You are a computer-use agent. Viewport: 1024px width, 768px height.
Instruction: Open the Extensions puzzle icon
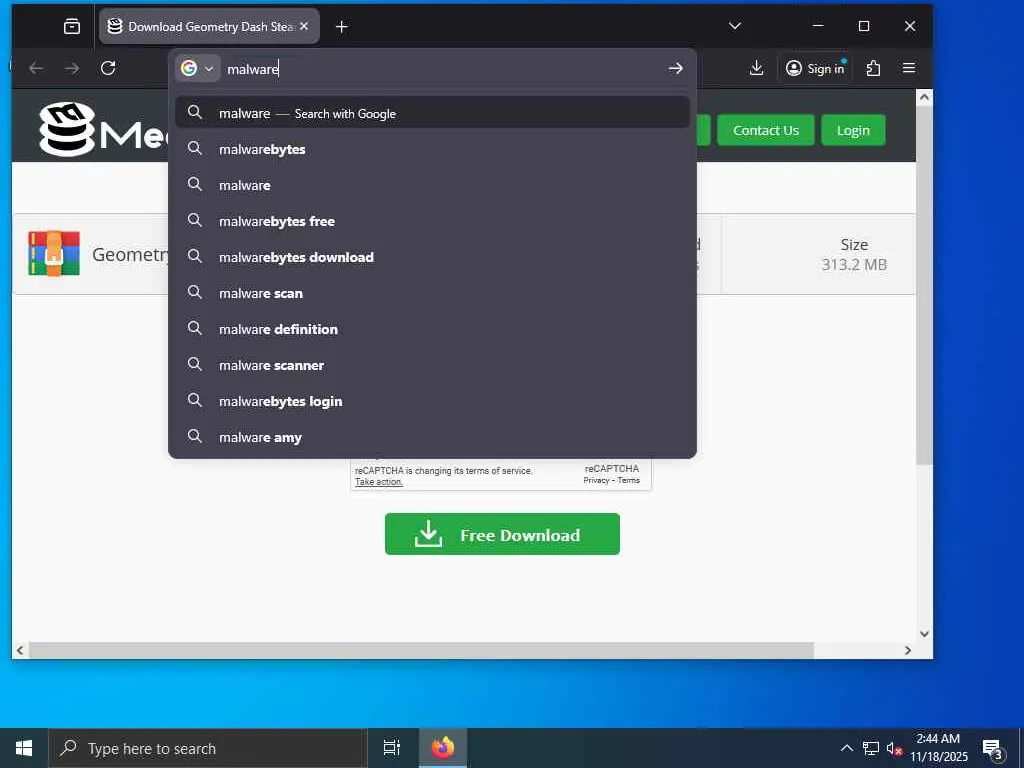point(873,68)
